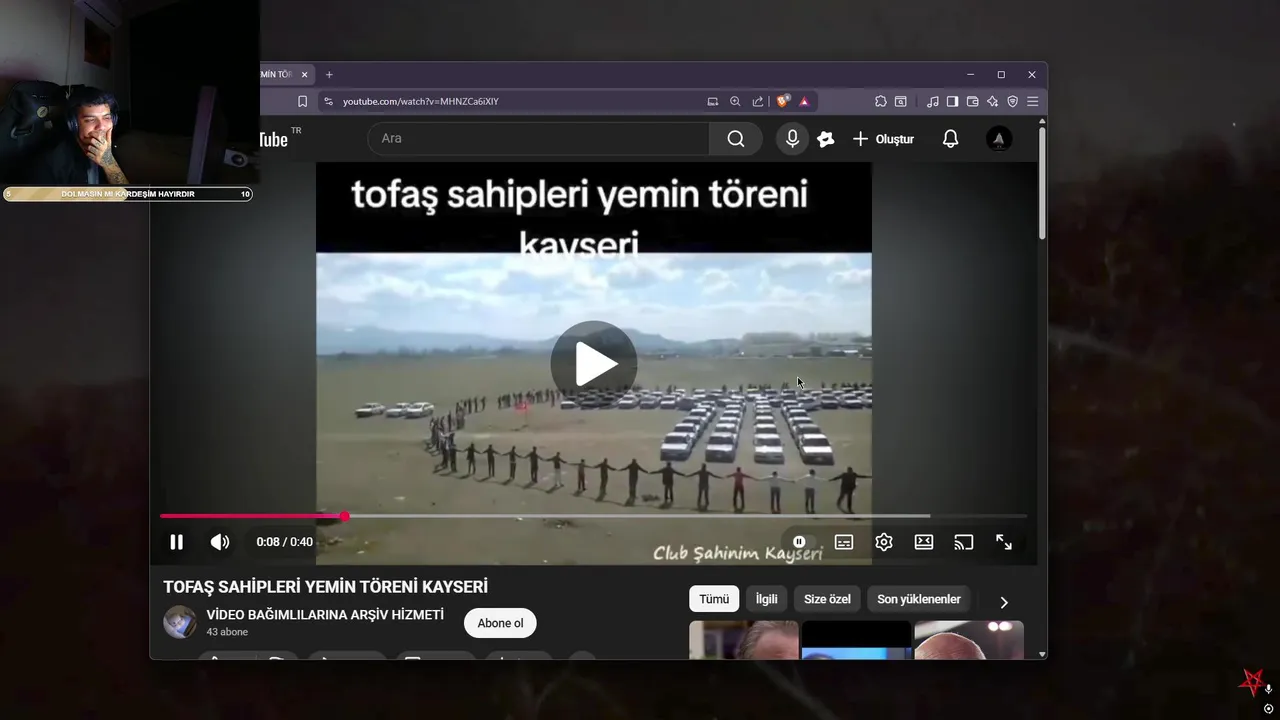Pause the video with the player control
1280x720 pixels.
coord(176,542)
